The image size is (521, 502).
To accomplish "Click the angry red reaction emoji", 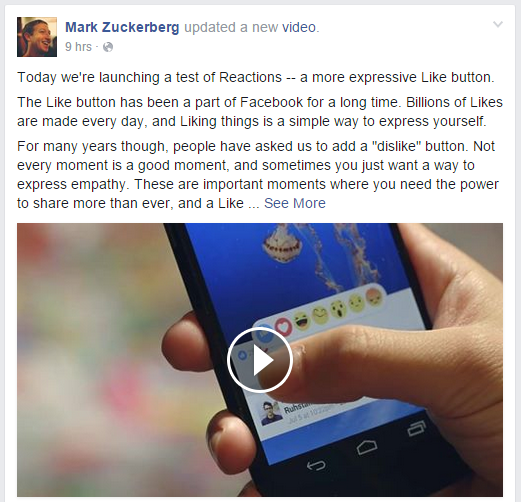I will coord(373,297).
